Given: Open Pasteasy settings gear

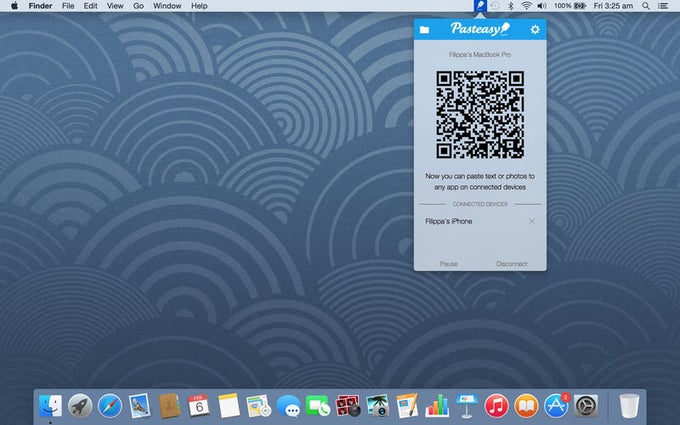Looking at the screenshot, I should coord(535,29).
